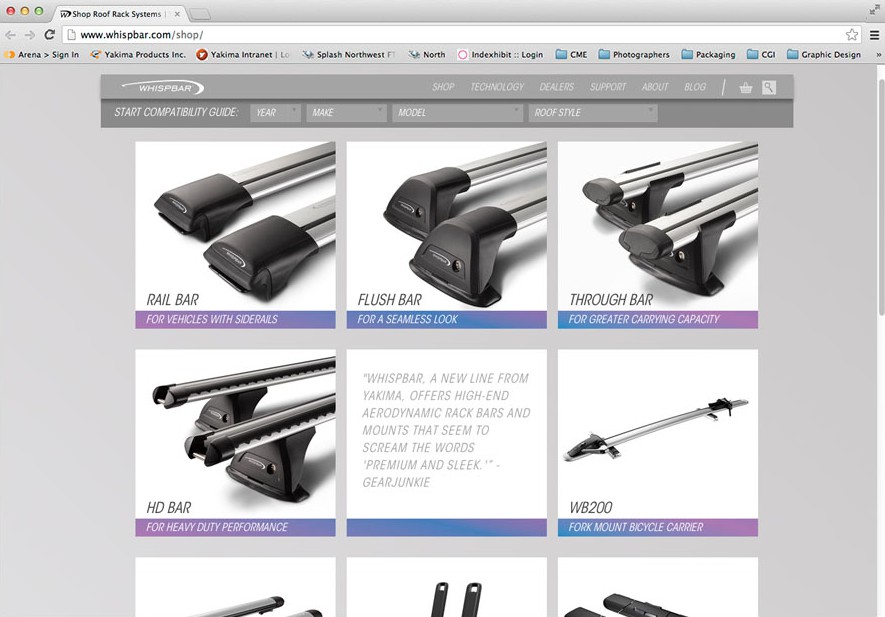Open site search magnifier icon
The height and width of the screenshot is (617, 885).
768,88
